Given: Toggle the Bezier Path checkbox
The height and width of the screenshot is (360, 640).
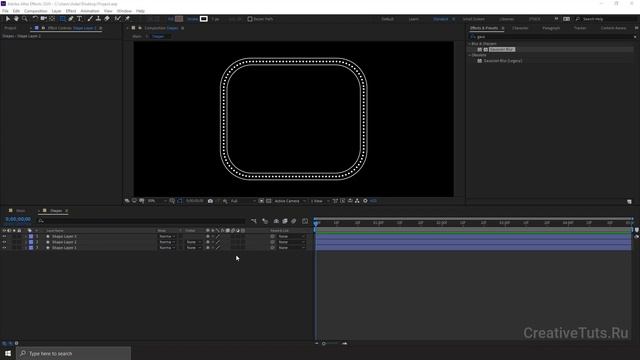Looking at the screenshot, I should [x=250, y=19].
